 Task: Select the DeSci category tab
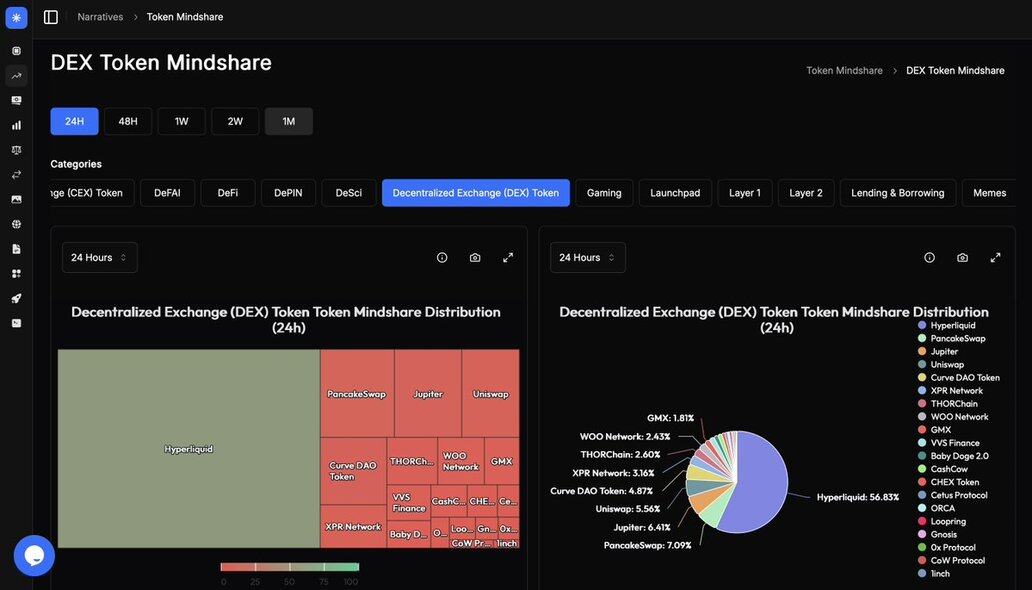(x=349, y=193)
